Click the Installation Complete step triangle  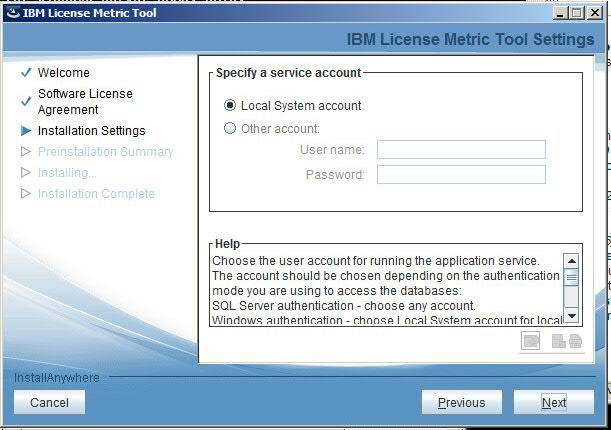click(x=26, y=194)
